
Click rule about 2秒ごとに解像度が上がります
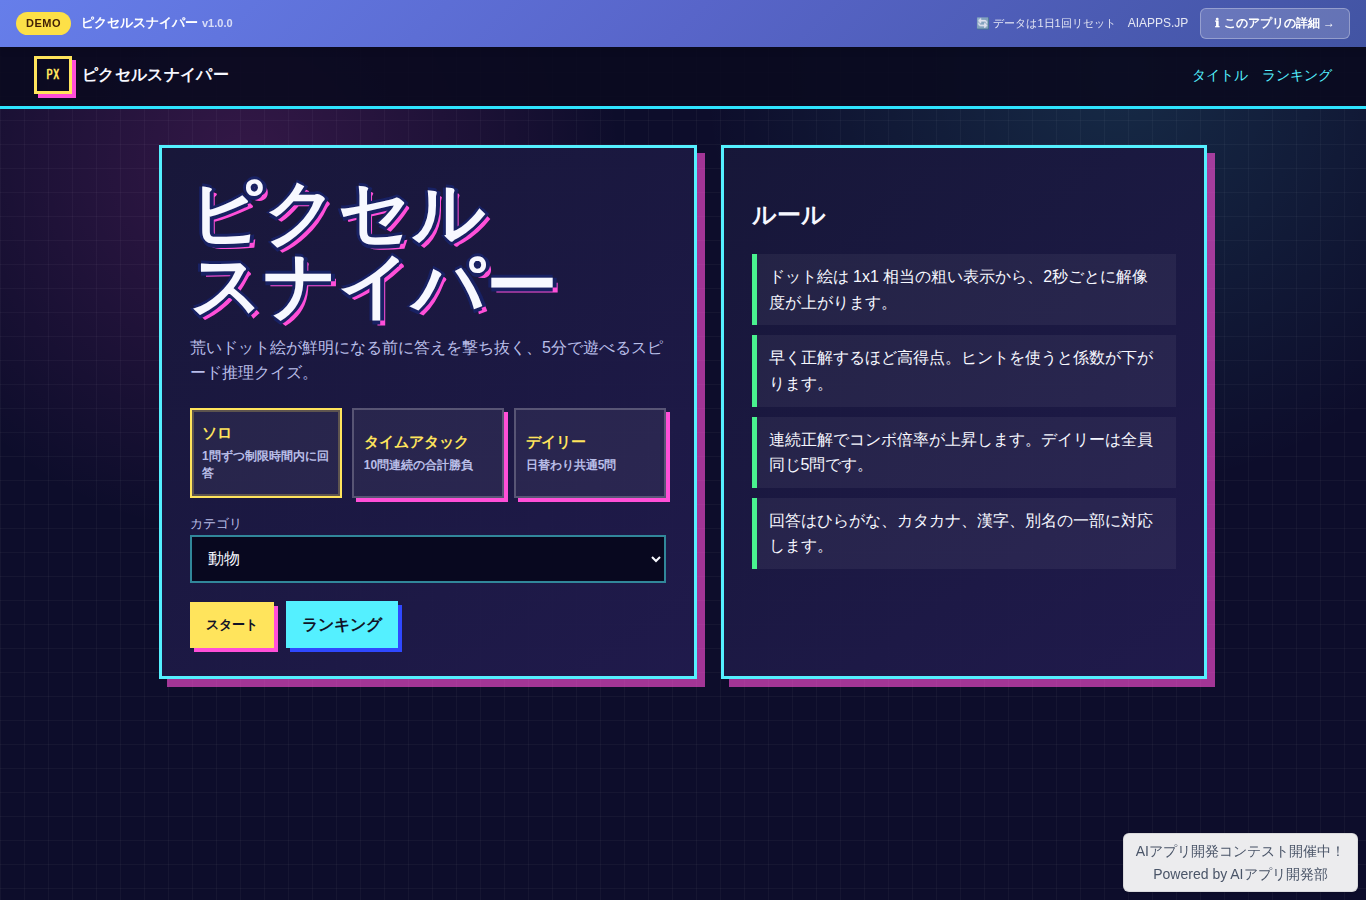[x=964, y=289]
